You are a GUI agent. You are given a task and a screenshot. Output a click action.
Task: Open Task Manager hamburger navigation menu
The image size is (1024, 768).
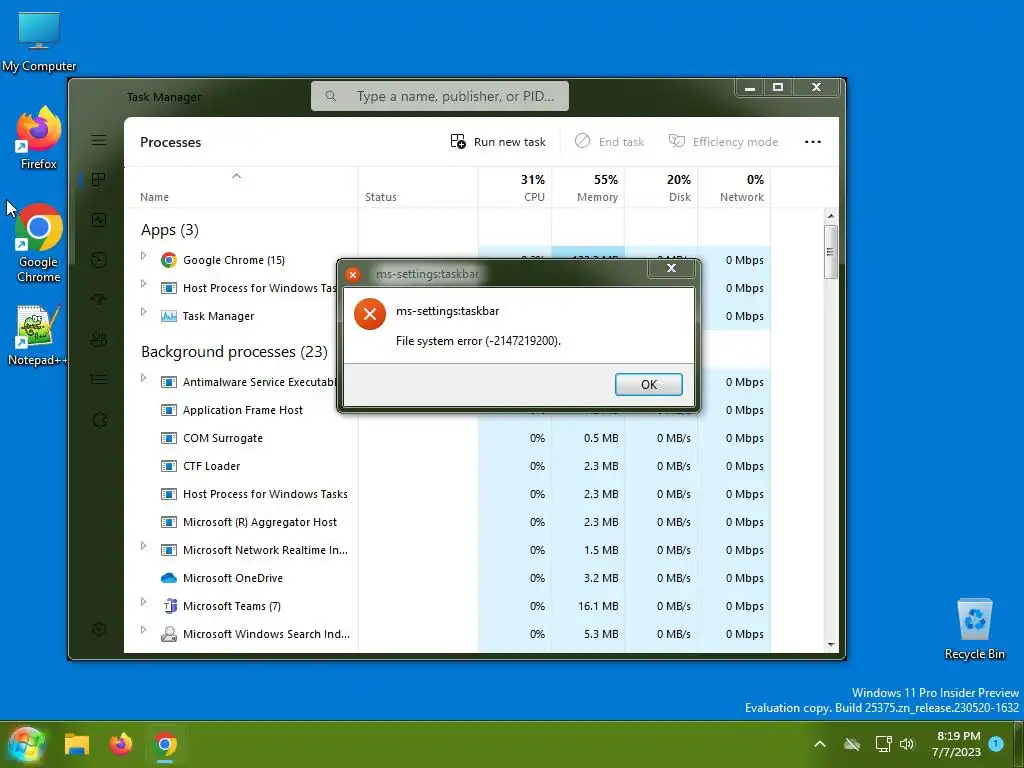click(x=99, y=140)
